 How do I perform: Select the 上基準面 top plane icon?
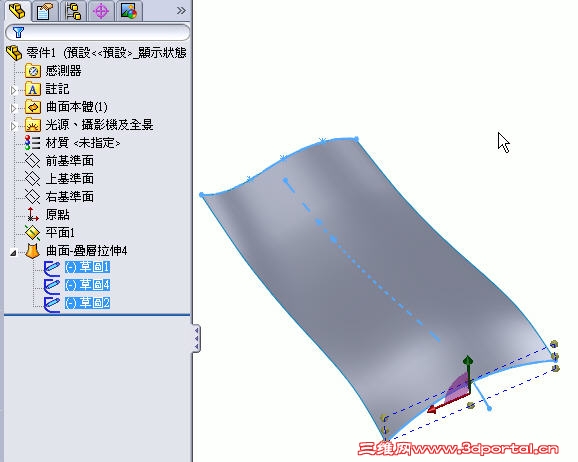pos(32,178)
